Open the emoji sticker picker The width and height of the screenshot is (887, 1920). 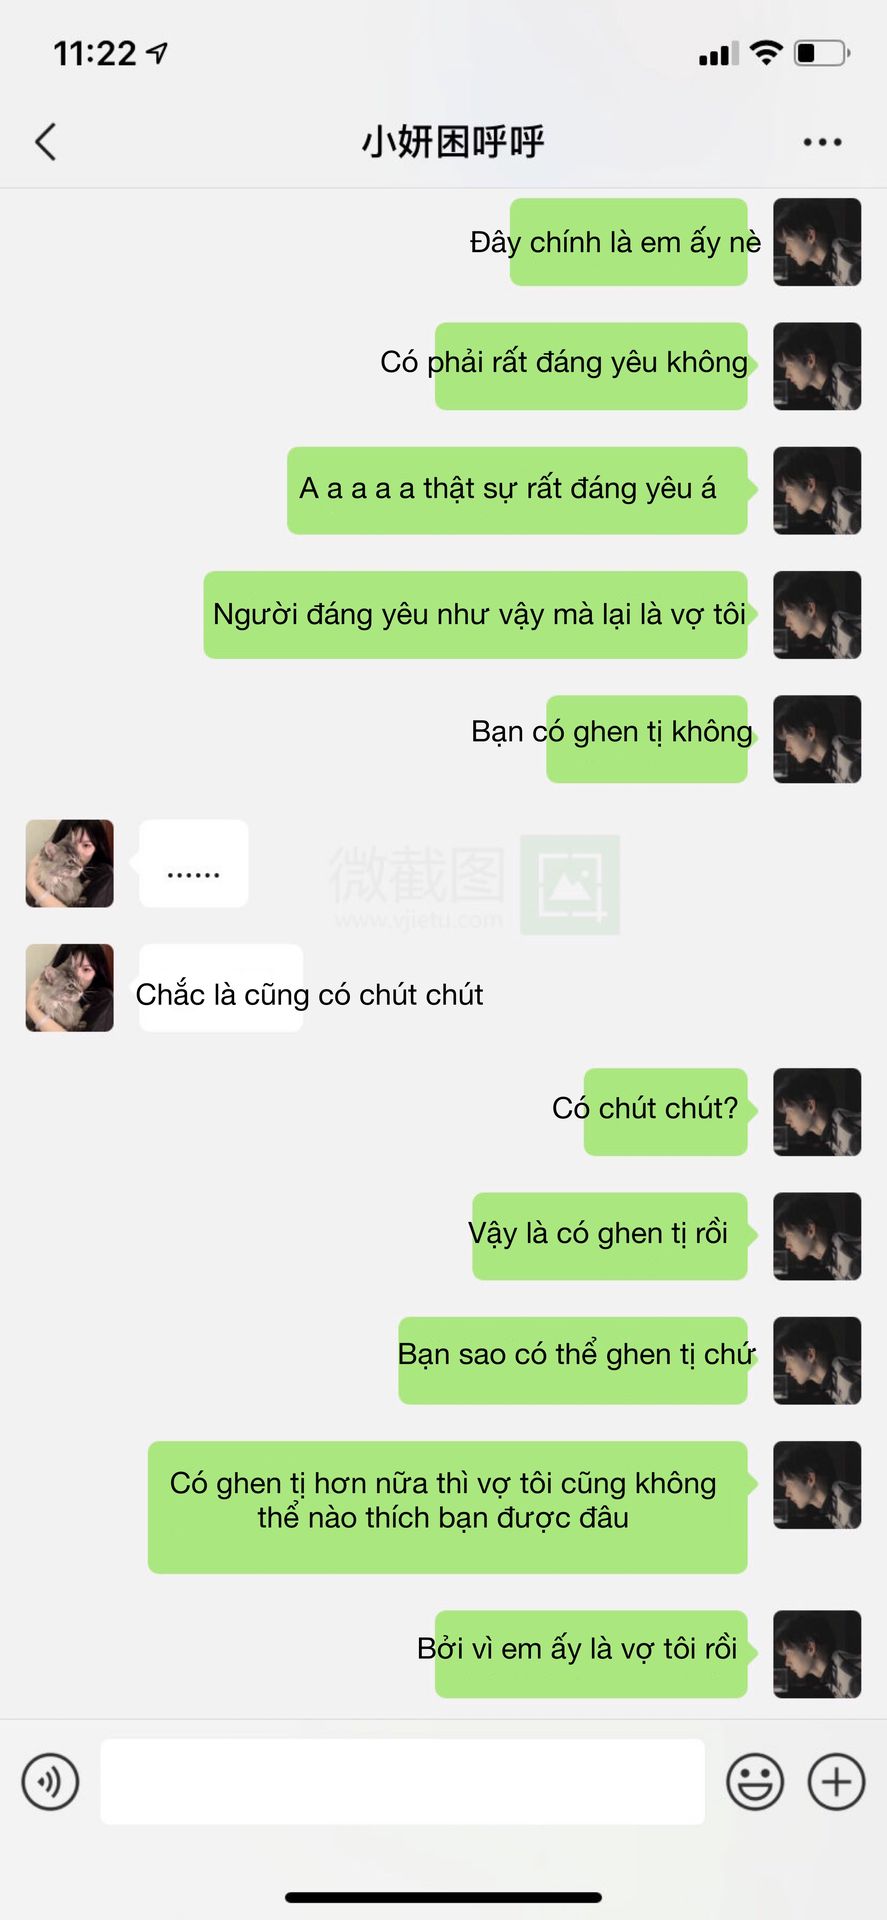tap(755, 1781)
